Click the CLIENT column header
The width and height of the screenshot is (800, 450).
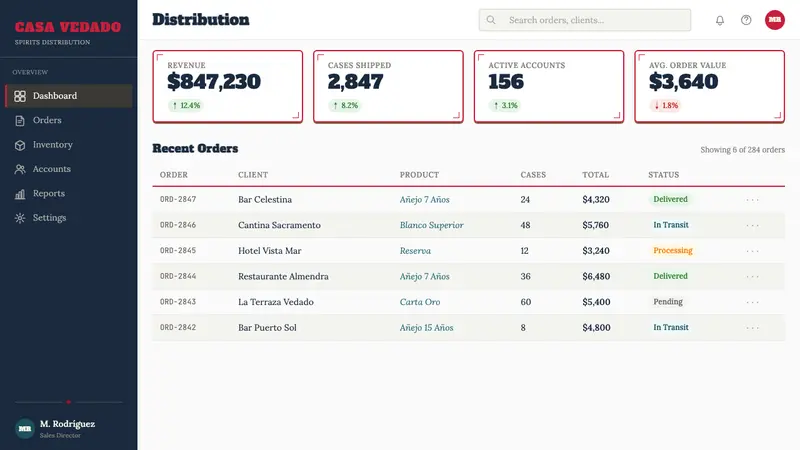(253, 174)
